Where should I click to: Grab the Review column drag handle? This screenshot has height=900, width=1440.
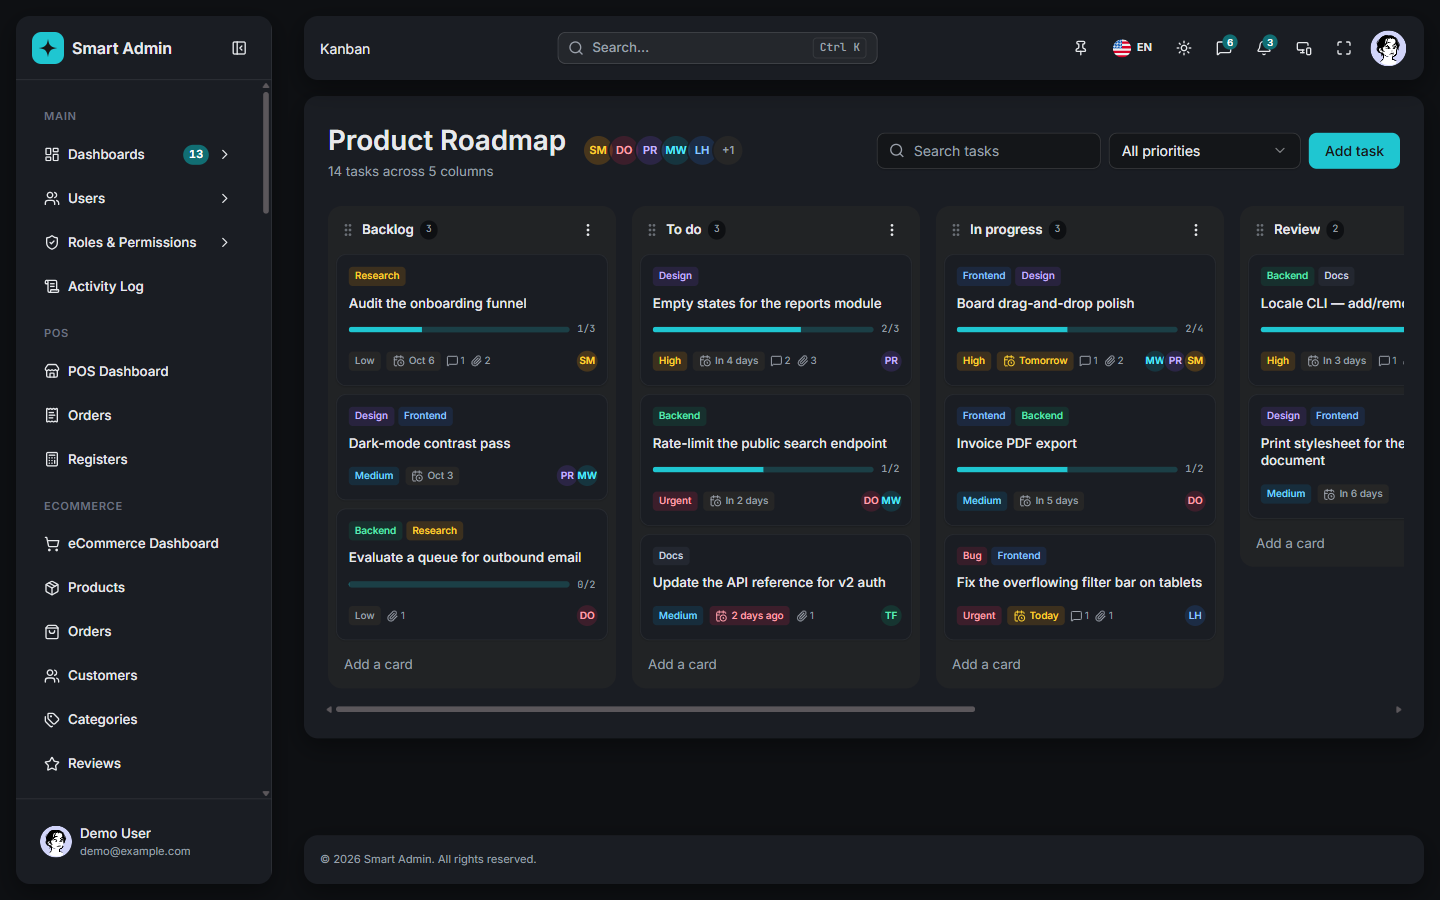(x=1260, y=230)
